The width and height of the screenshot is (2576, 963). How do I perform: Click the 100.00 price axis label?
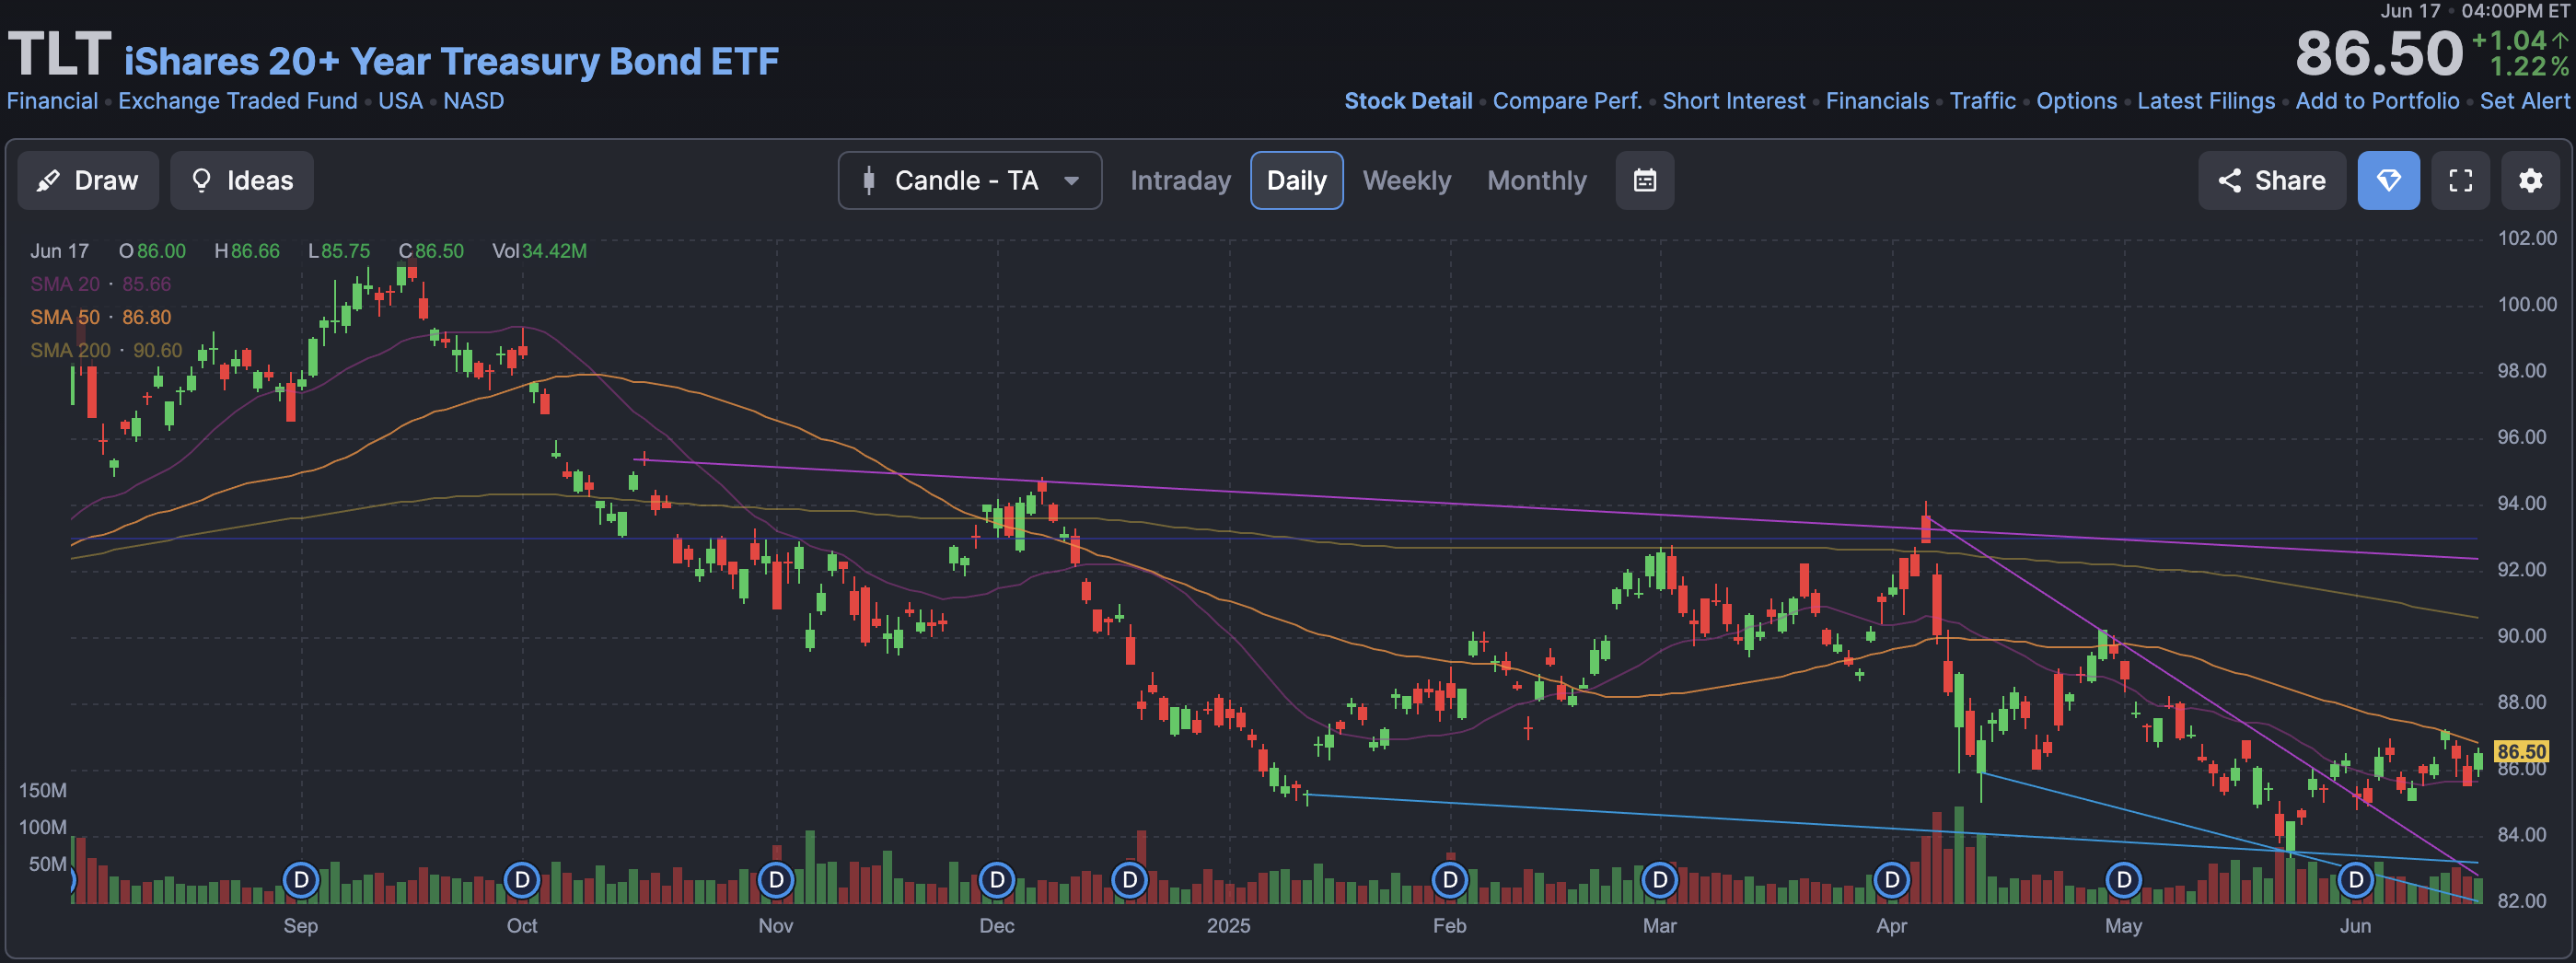(x=2527, y=304)
